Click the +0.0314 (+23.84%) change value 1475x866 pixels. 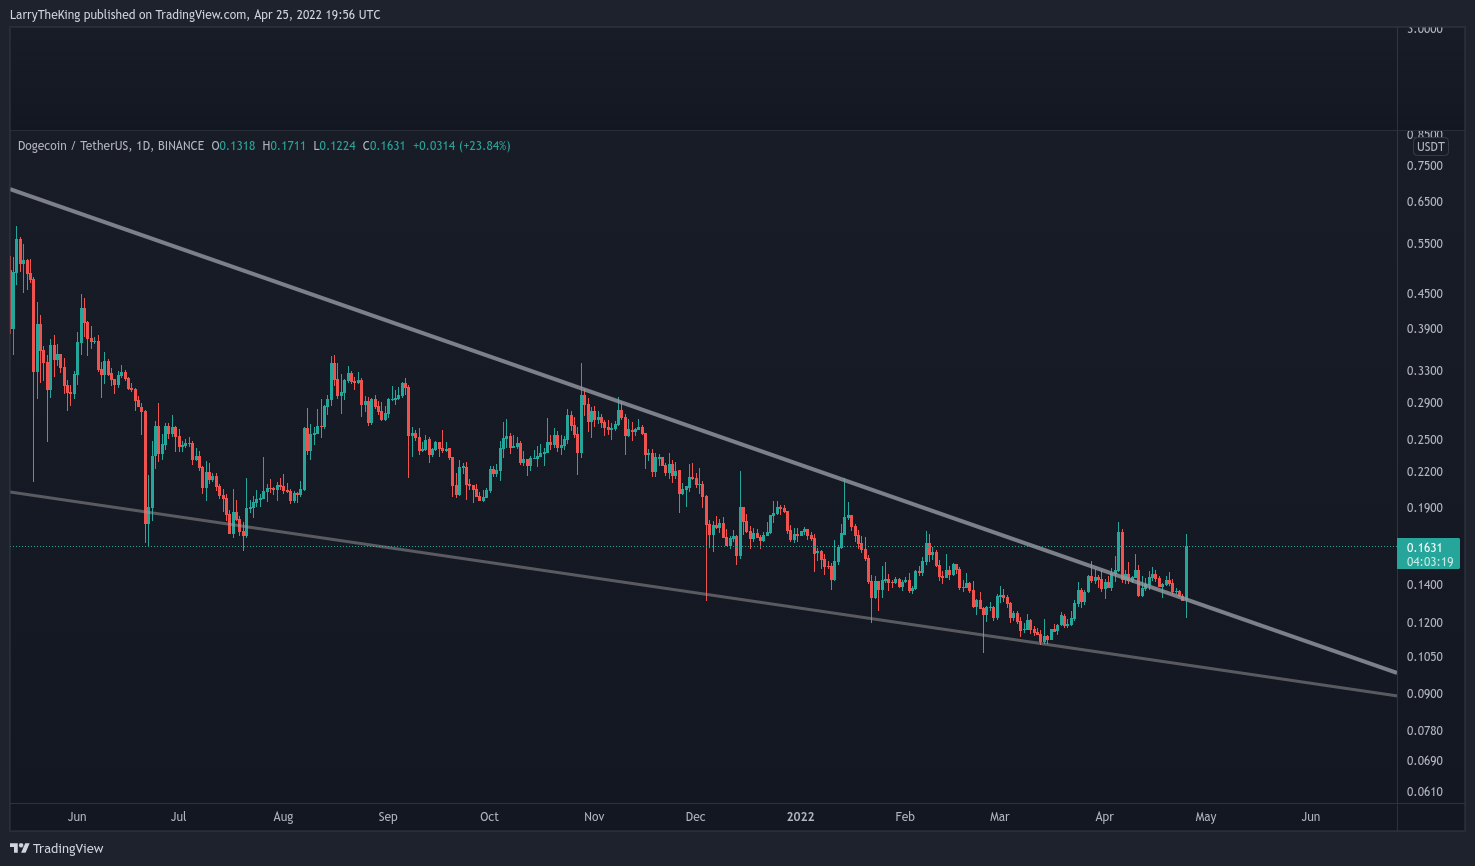(x=461, y=146)
